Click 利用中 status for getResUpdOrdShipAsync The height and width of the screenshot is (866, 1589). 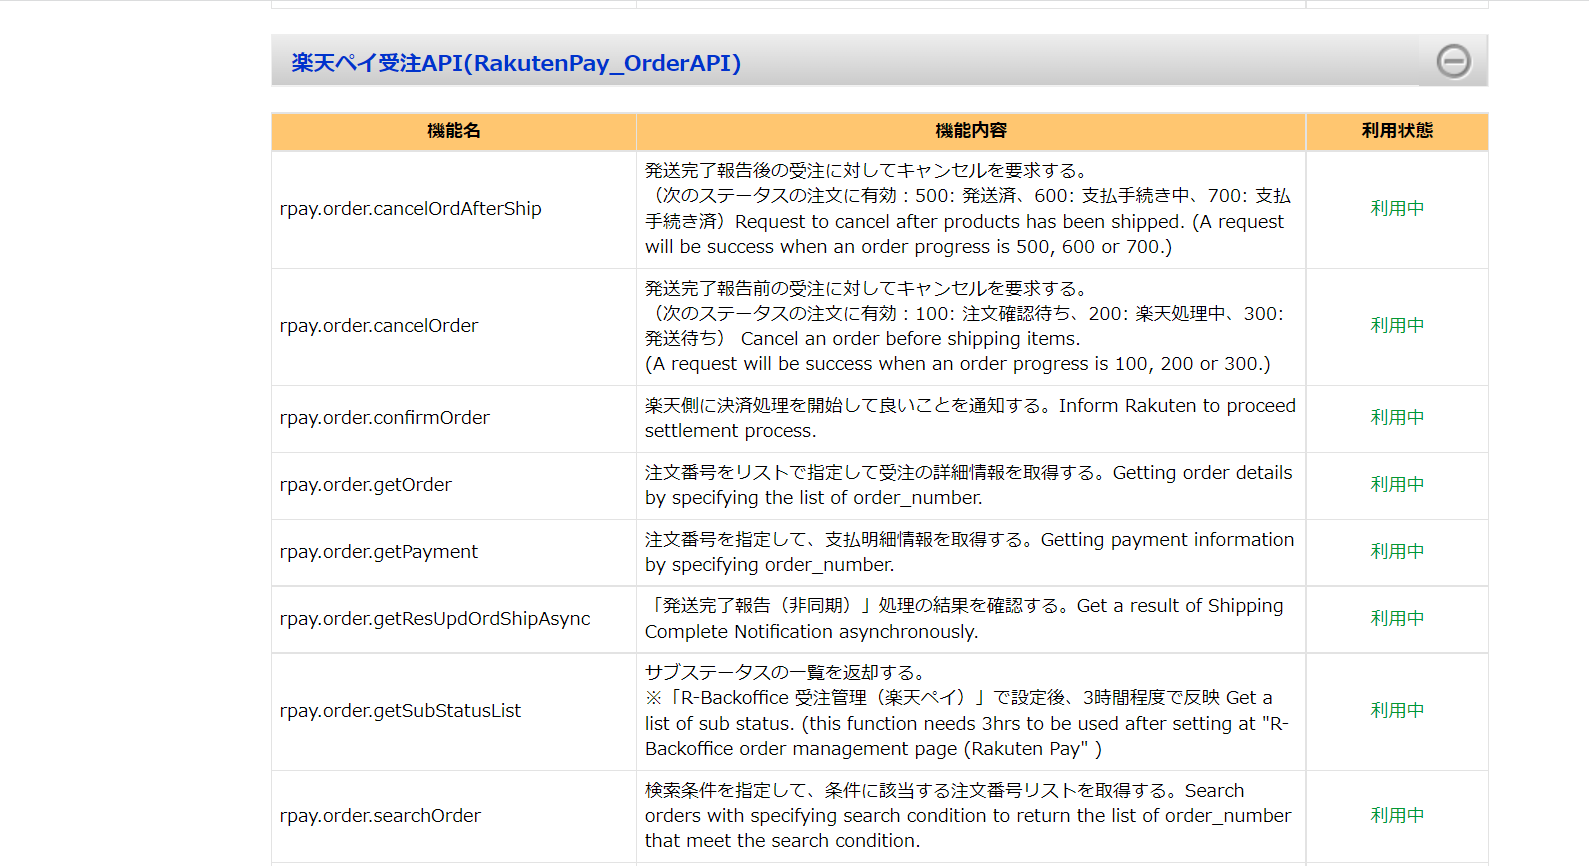click(1397, 619)
